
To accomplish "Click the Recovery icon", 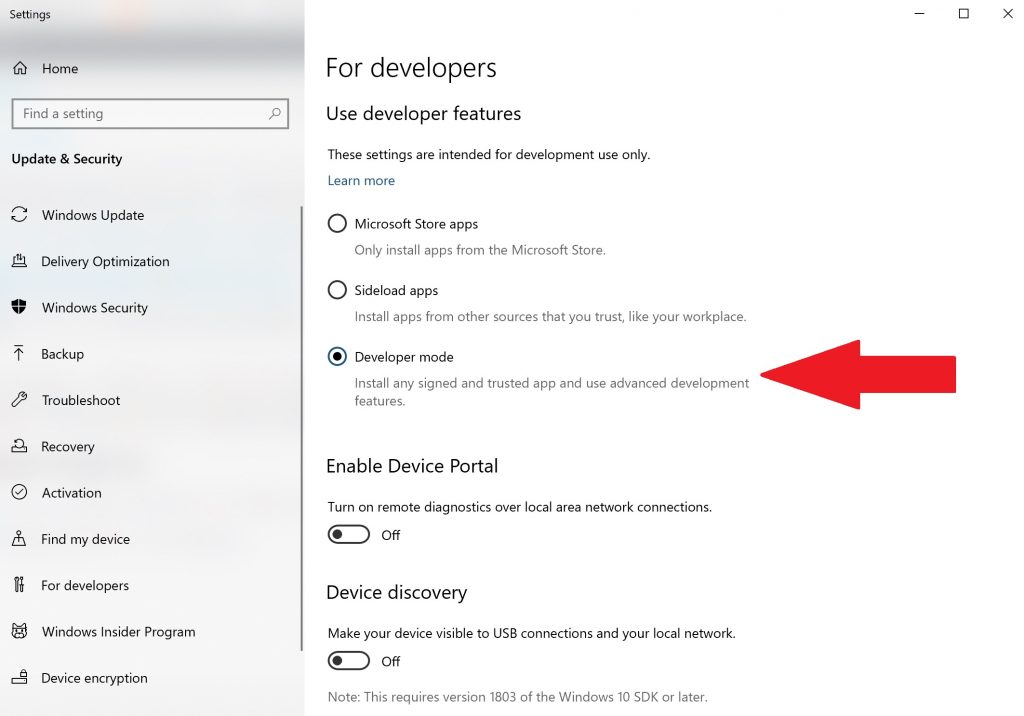I will tap(20, 446).
